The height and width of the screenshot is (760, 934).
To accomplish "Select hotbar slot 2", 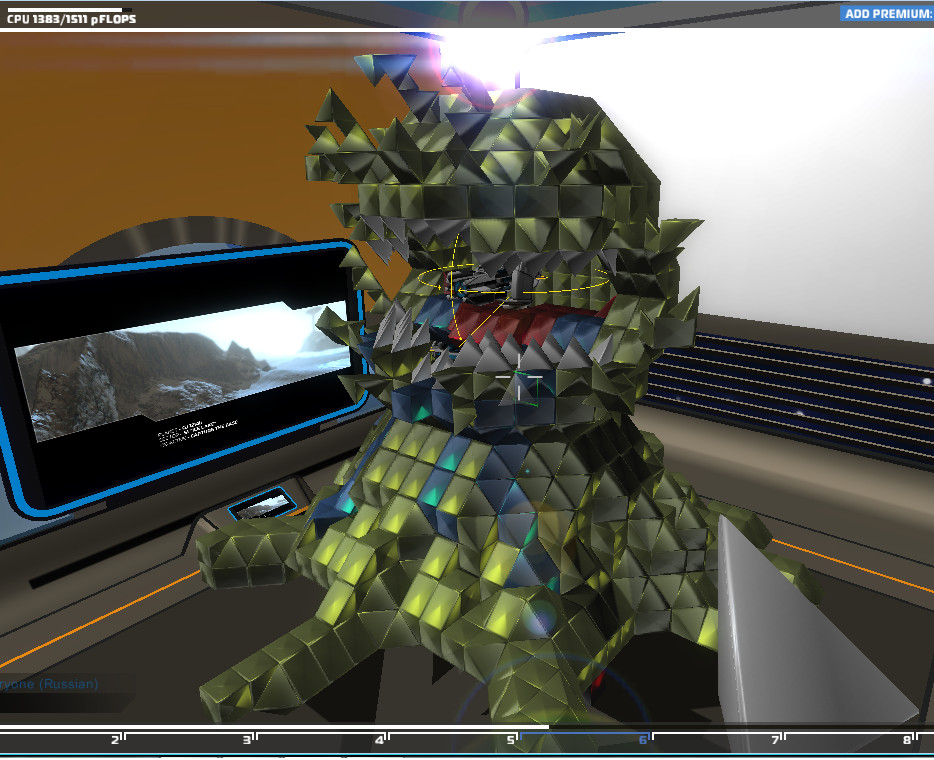I will 60,742.
